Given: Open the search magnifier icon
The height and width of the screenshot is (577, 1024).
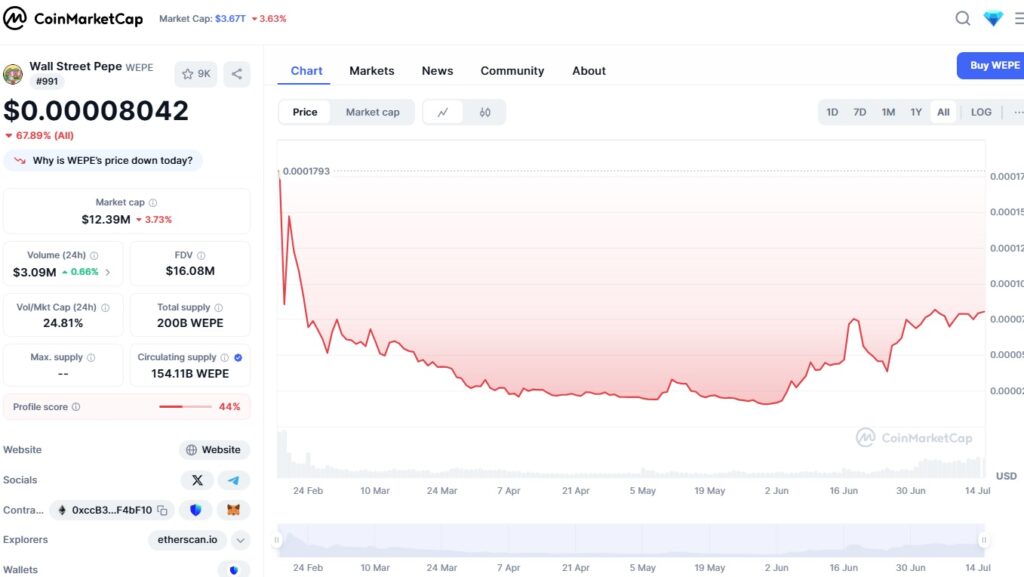Looking at the screenshot, I should pyautogui.click(x=962, y=18).
